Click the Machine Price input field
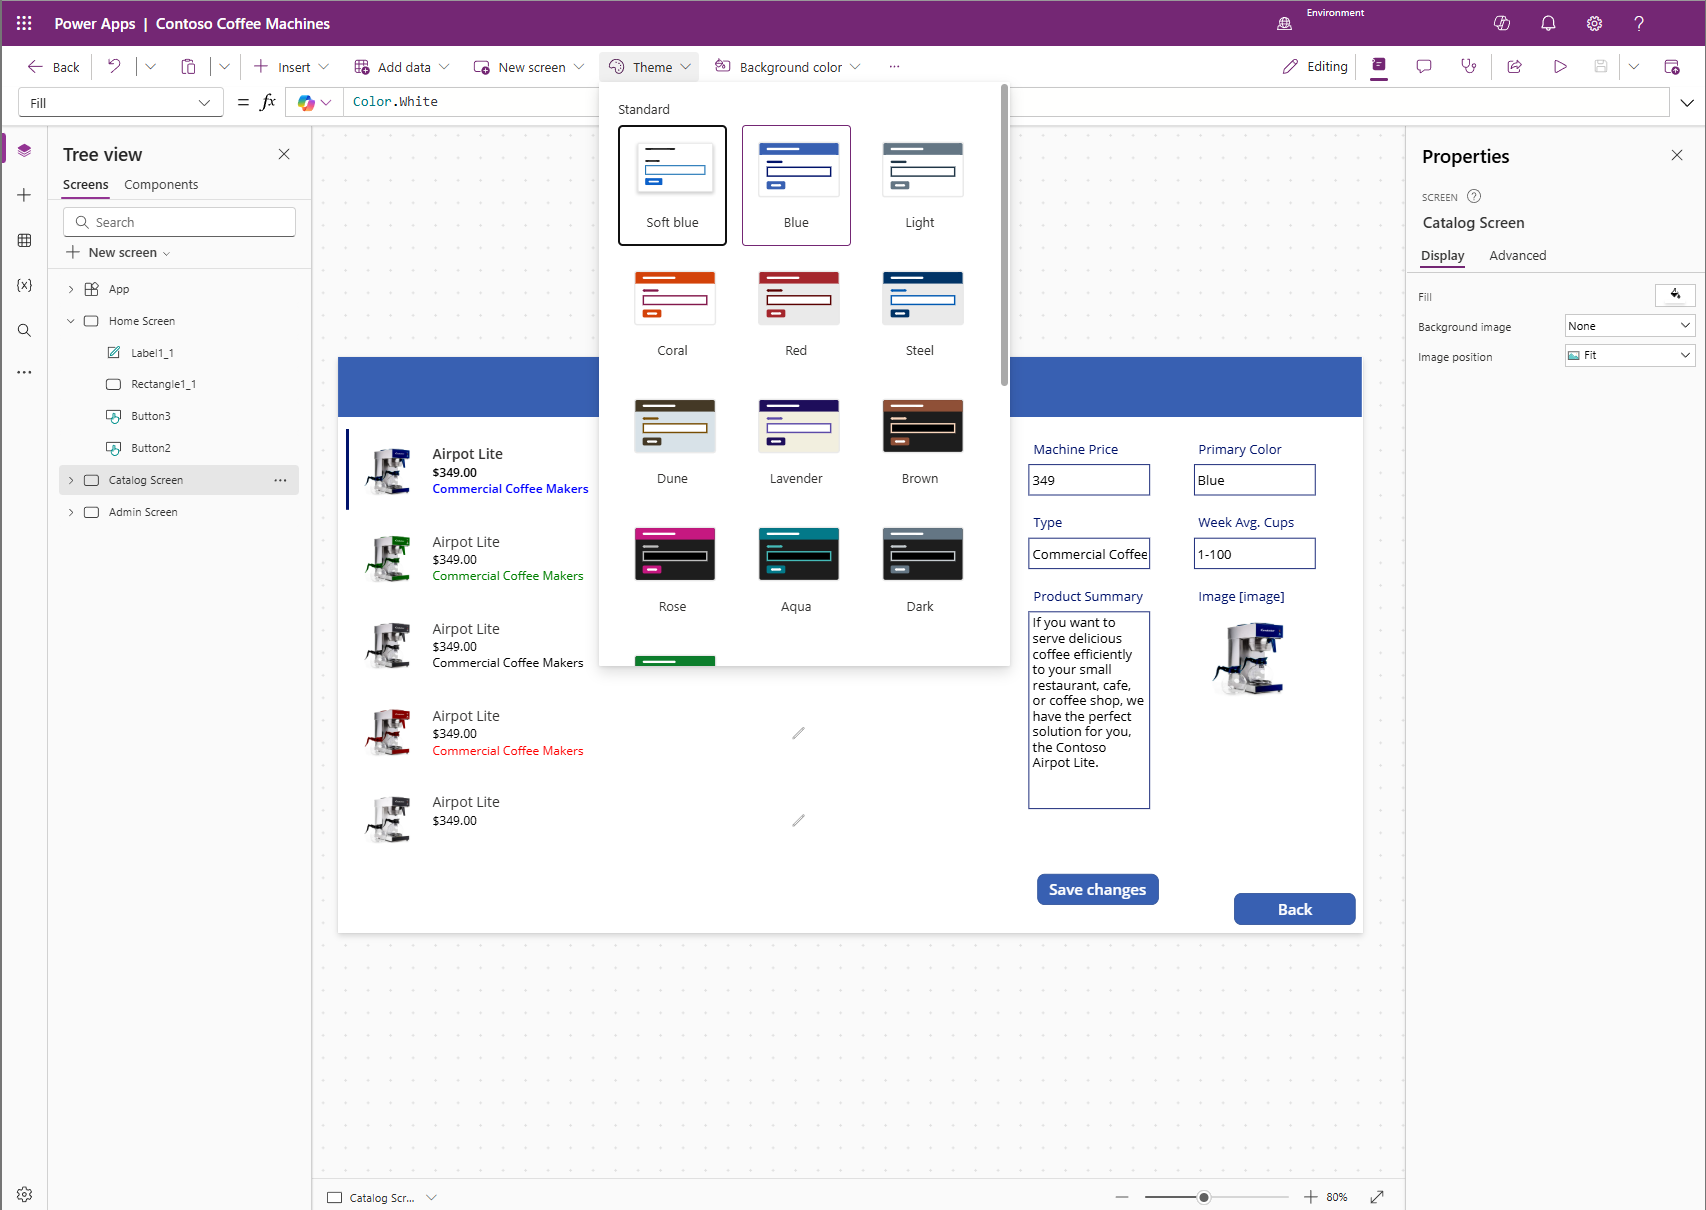This screenshot has width=1706, height=1210. click(x=1089, y=480)
